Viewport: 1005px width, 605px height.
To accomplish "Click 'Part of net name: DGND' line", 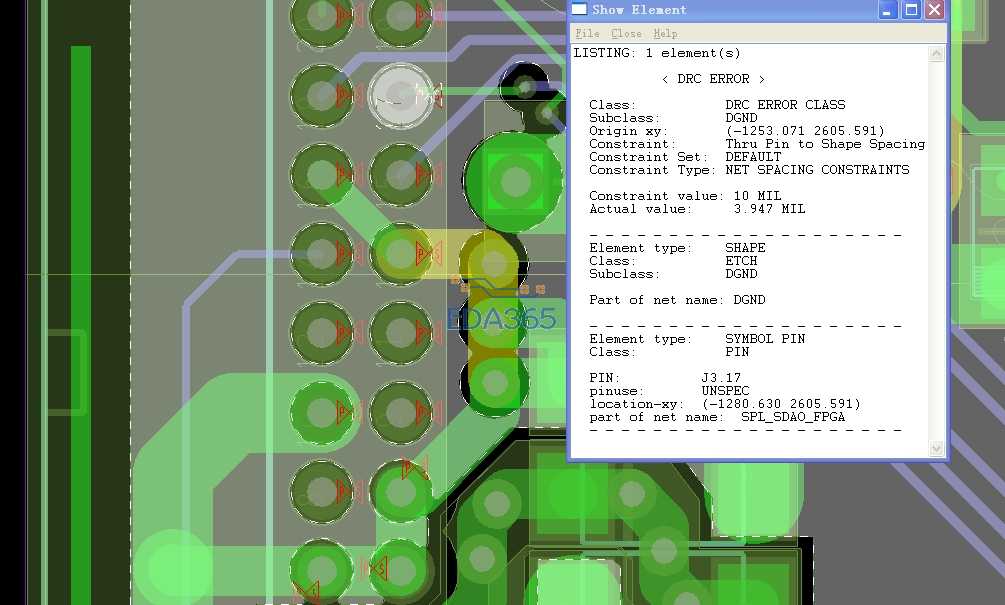I will pyautogui.click(x=677, y=299).
